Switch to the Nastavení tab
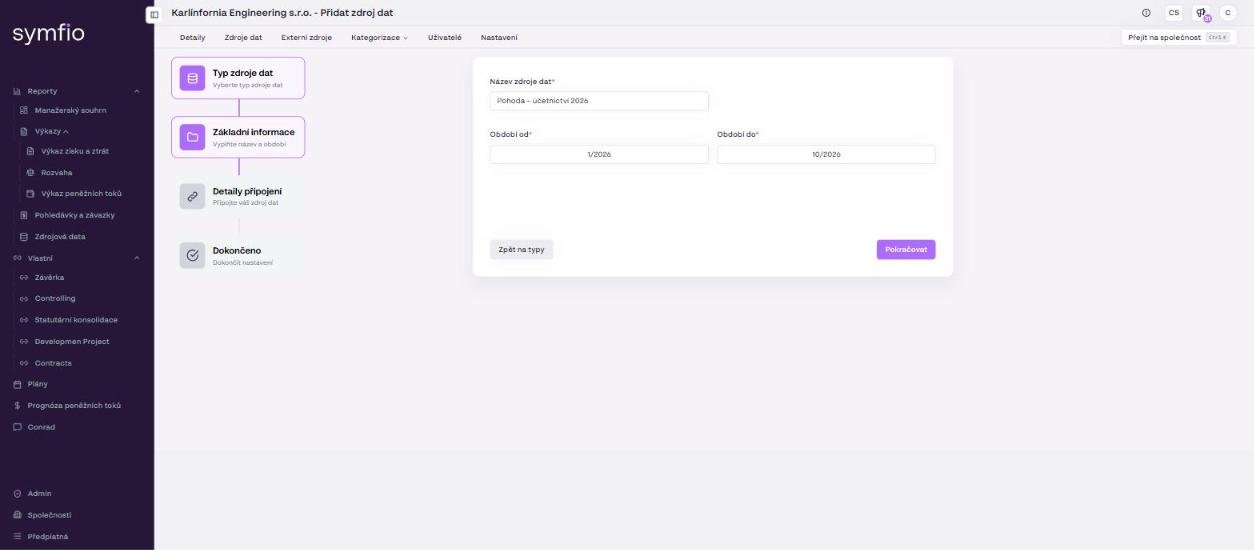The image size is (1254, 550). coord(499,37)
